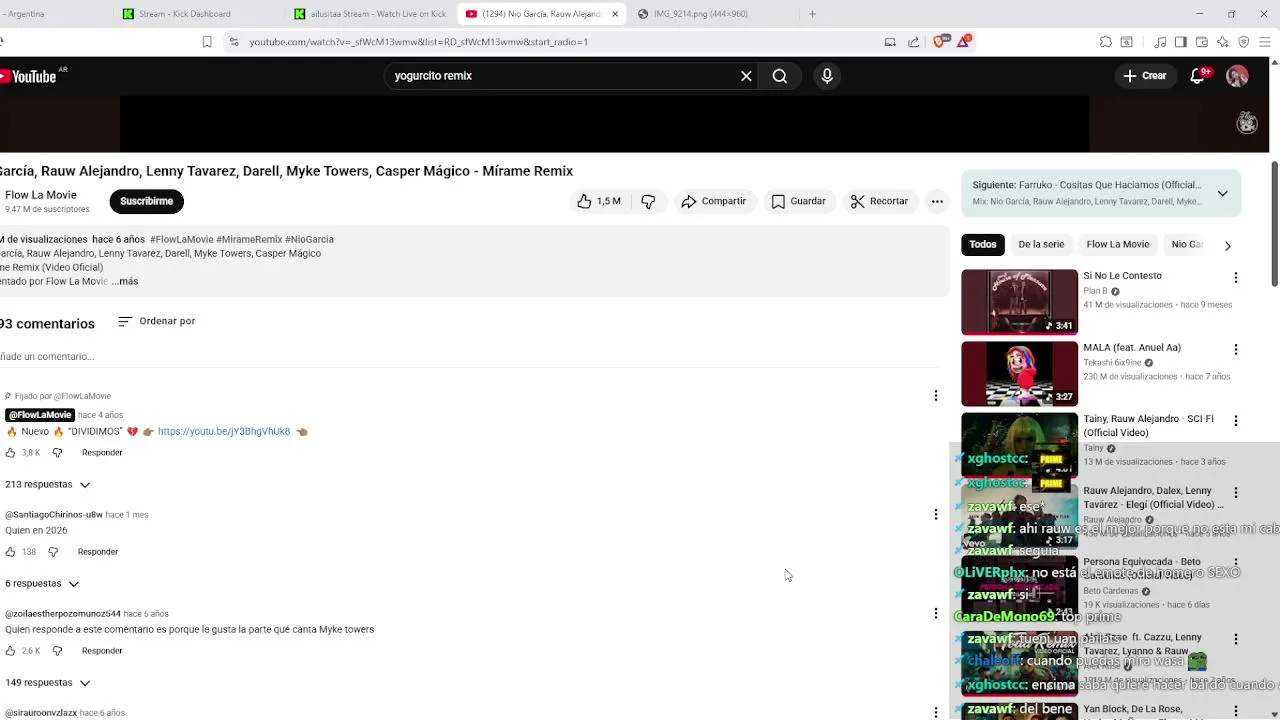The image size is (1280, 720).
Task: Dislike the 'Quien en 2026' comment
Action: (53, 552)
